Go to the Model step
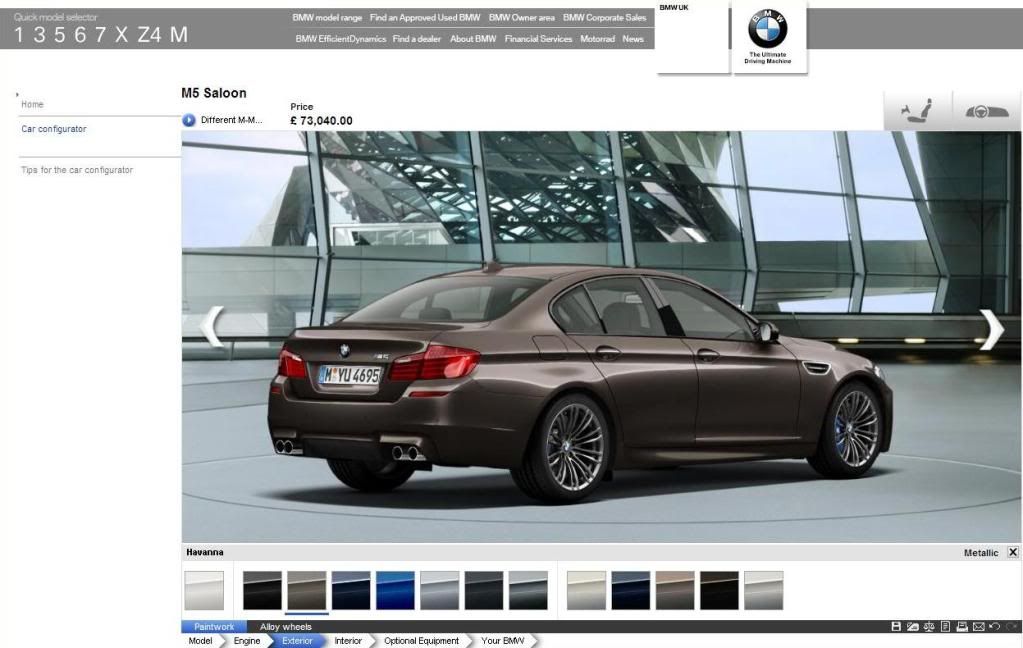Screen dimensions: 1023x648 (200, 641)
